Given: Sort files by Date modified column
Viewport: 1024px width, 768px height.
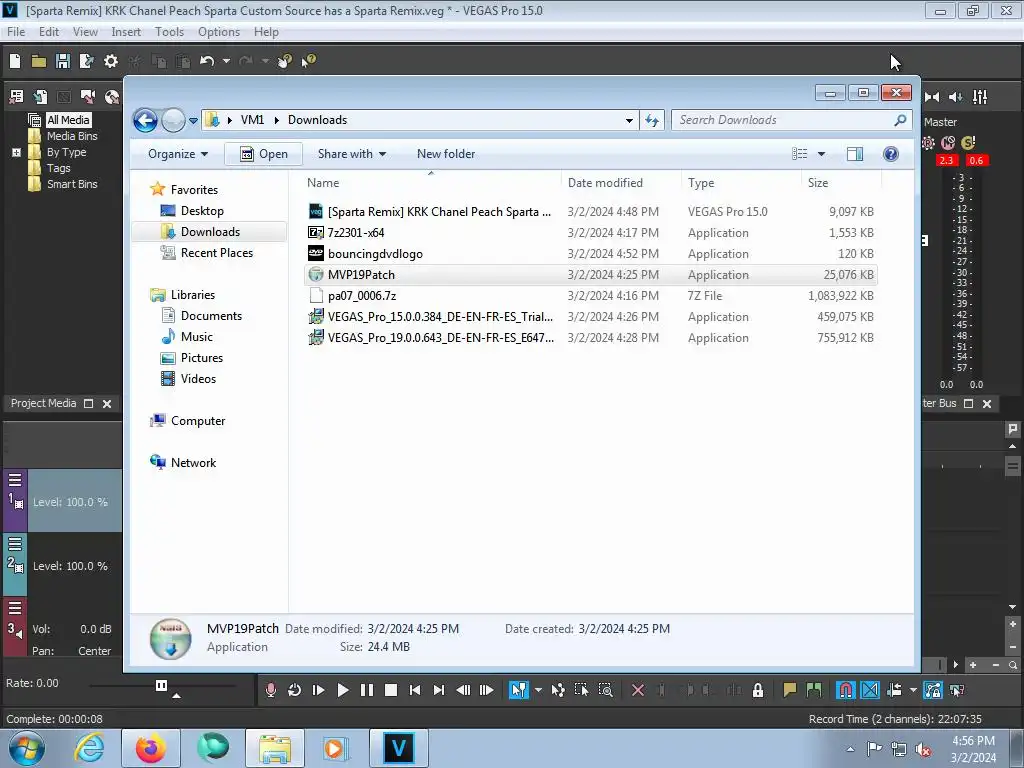Looking at the screenshot, I should (x=620, y=184).
